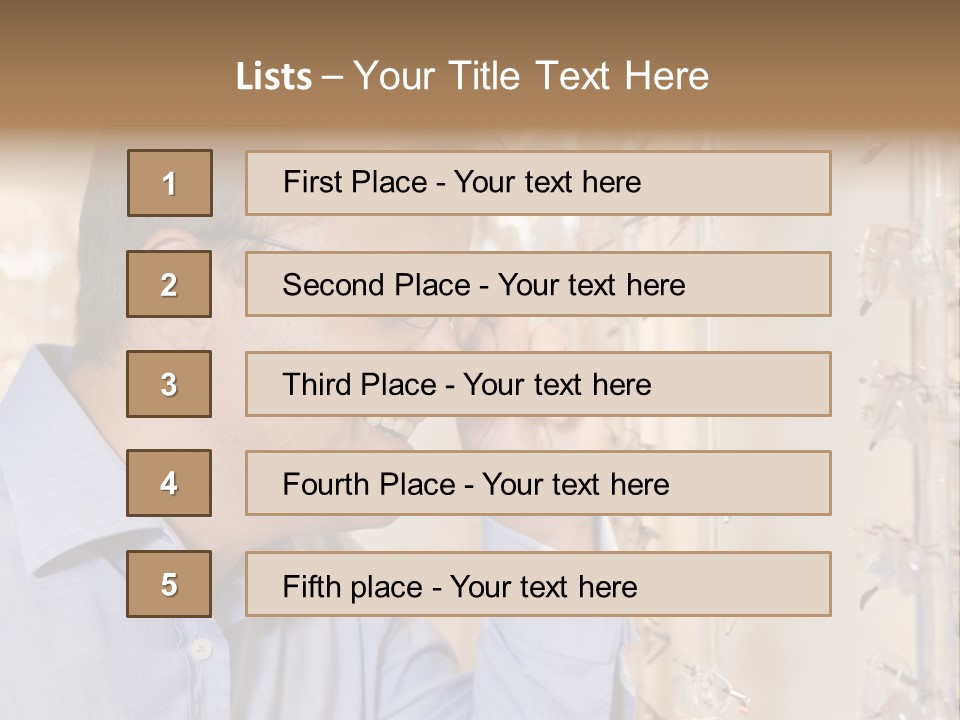This screenshot has width=960, height=720.
Task: Select the number 2 square
Action: (169, 284)
